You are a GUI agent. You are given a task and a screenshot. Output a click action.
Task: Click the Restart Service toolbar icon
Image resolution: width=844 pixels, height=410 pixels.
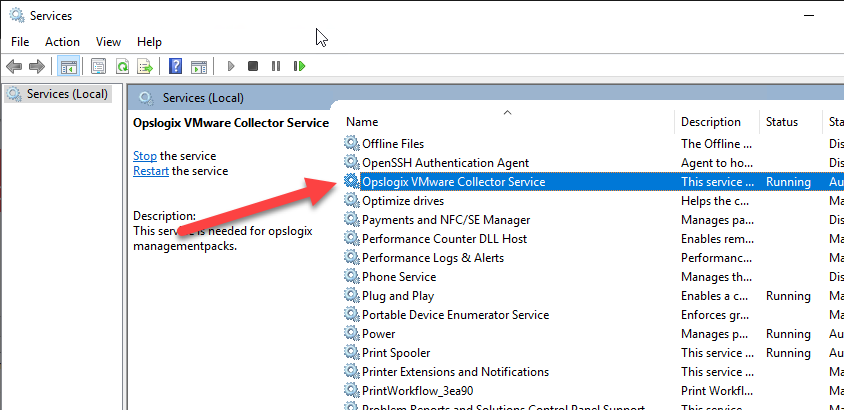299,66
